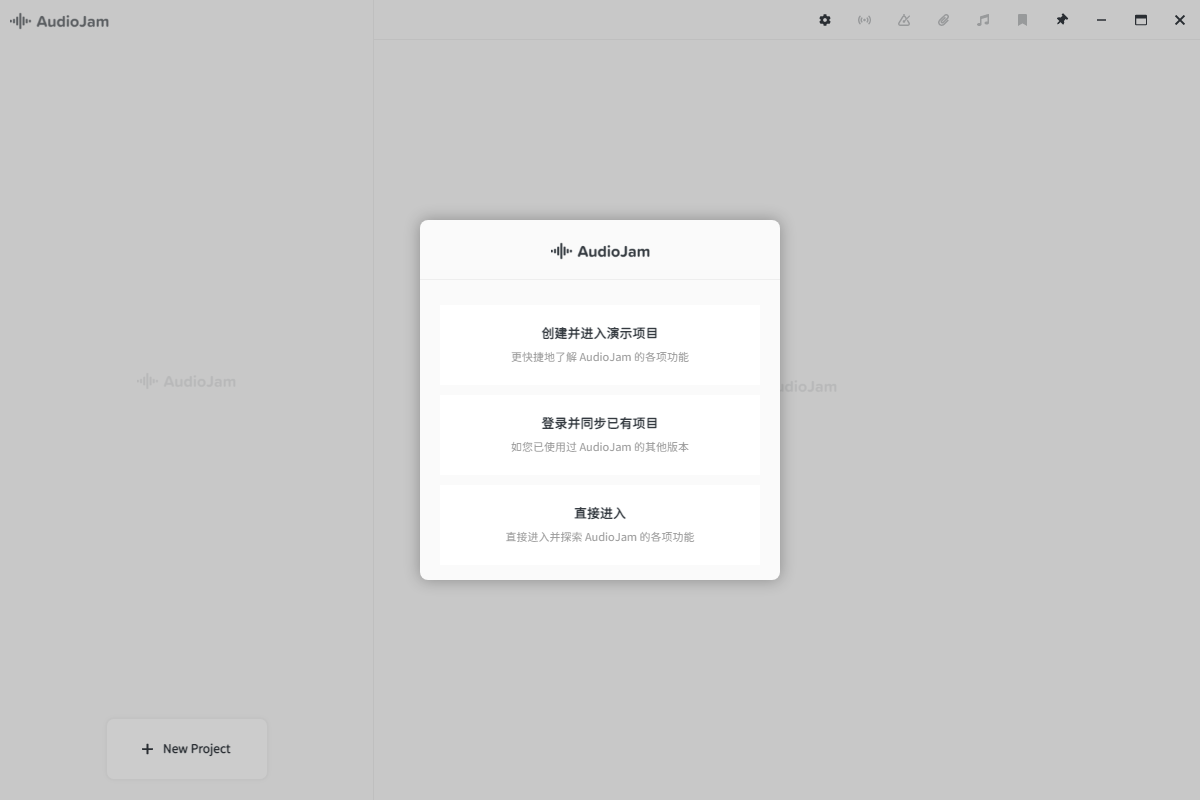Choose 直接进入 option

(600, 525)
